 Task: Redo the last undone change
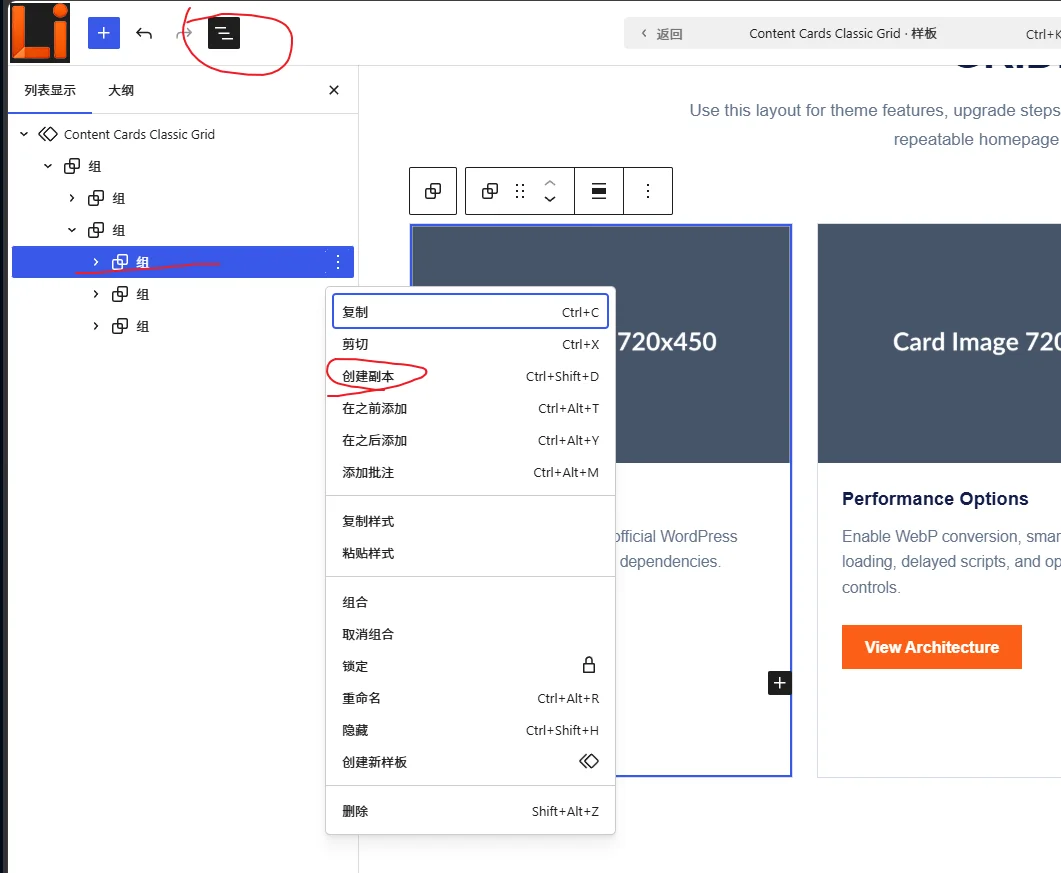183,33
